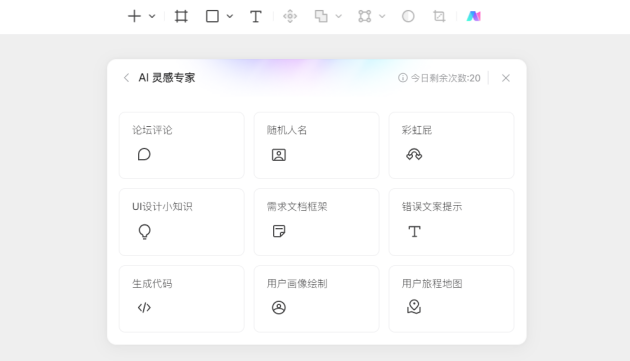Expand the boolean operations dropdown arrow
Screen dimensions: 630x361
339,16
